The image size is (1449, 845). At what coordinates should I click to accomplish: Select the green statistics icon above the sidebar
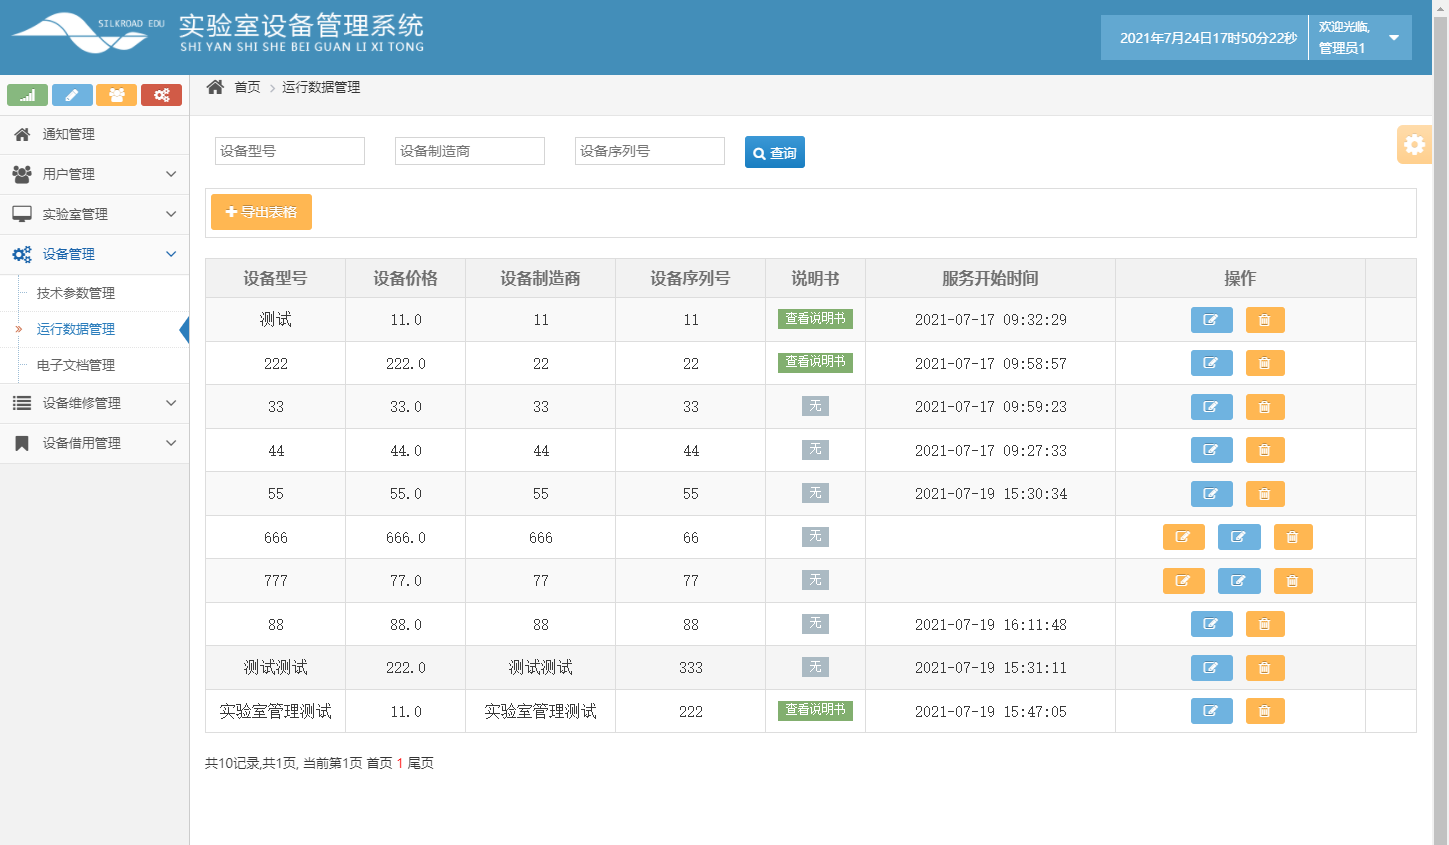27,95
